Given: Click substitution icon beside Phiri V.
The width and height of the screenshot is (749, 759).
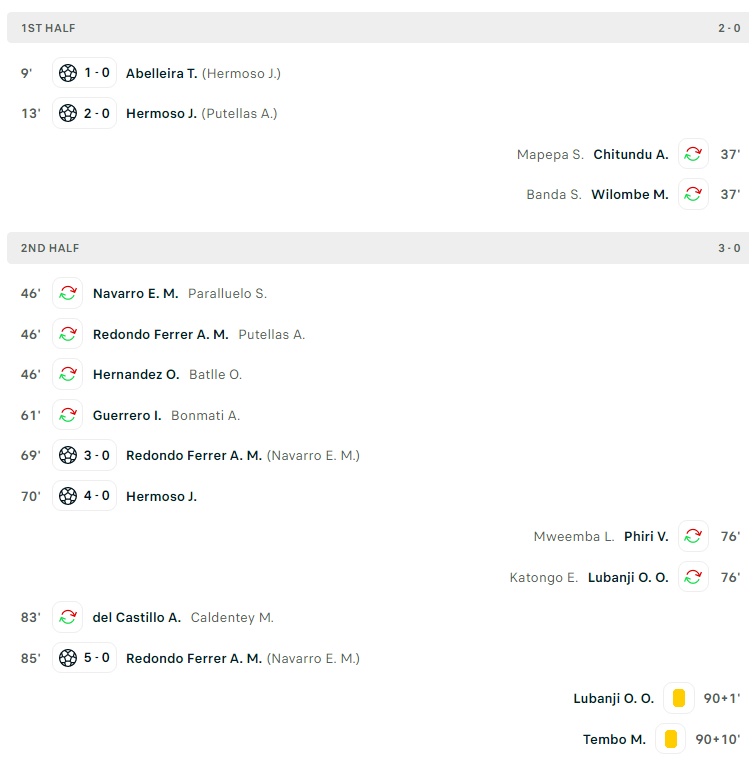Looking at the screenshot, I should click(693, 536).
